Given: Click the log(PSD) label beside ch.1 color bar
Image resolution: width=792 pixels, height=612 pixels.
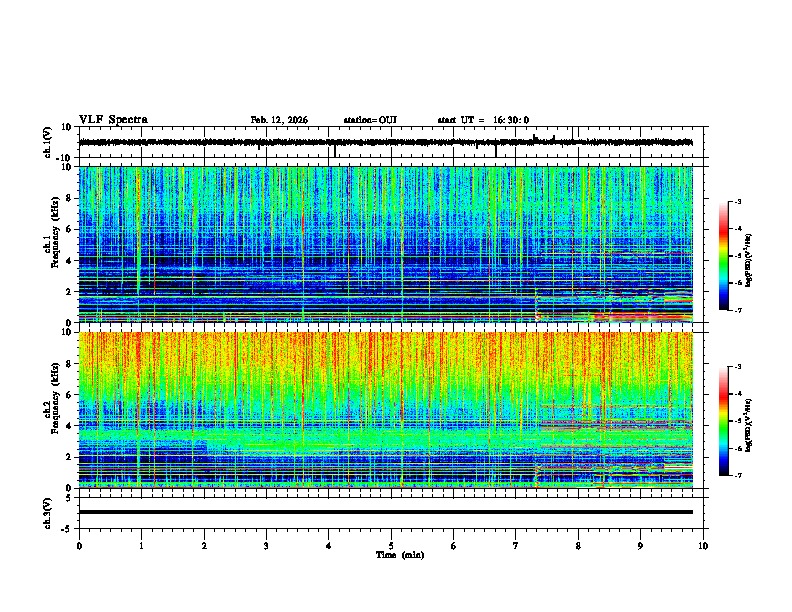Looking at the screenshot, I should (x=748, y=261).
